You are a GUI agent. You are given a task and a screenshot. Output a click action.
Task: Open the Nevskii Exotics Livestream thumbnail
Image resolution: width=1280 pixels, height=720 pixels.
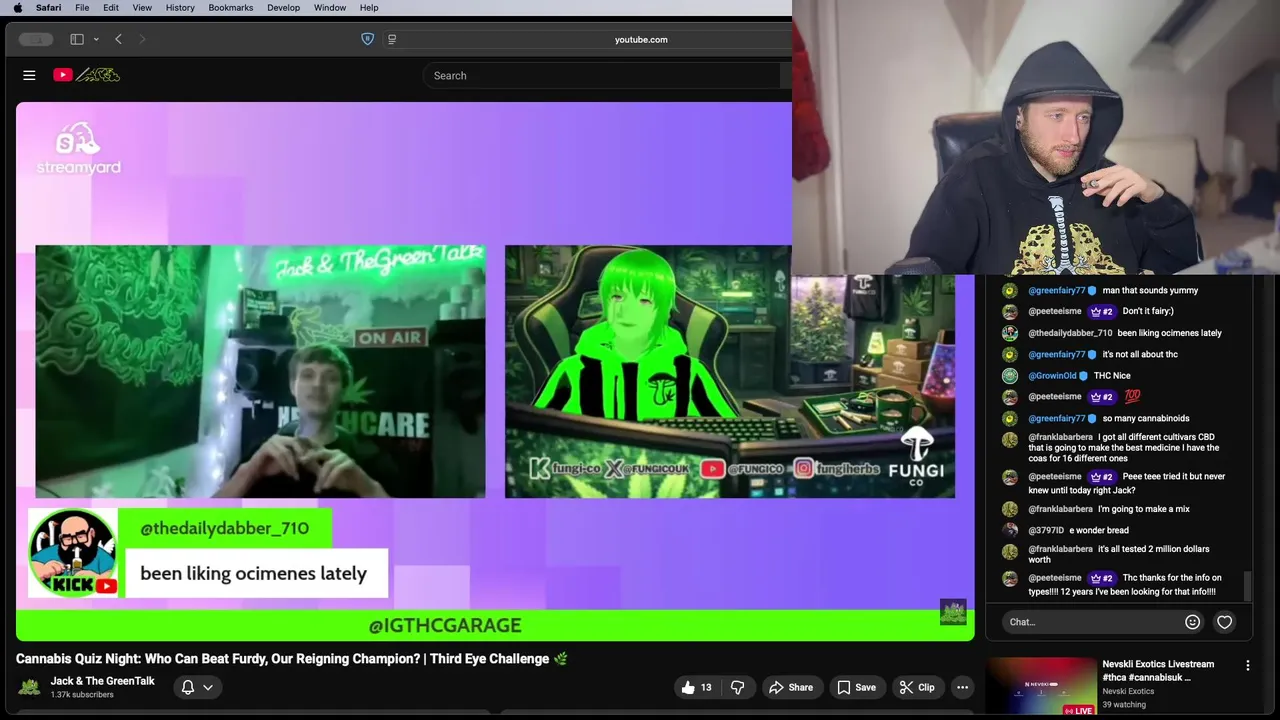(1041, 686)
